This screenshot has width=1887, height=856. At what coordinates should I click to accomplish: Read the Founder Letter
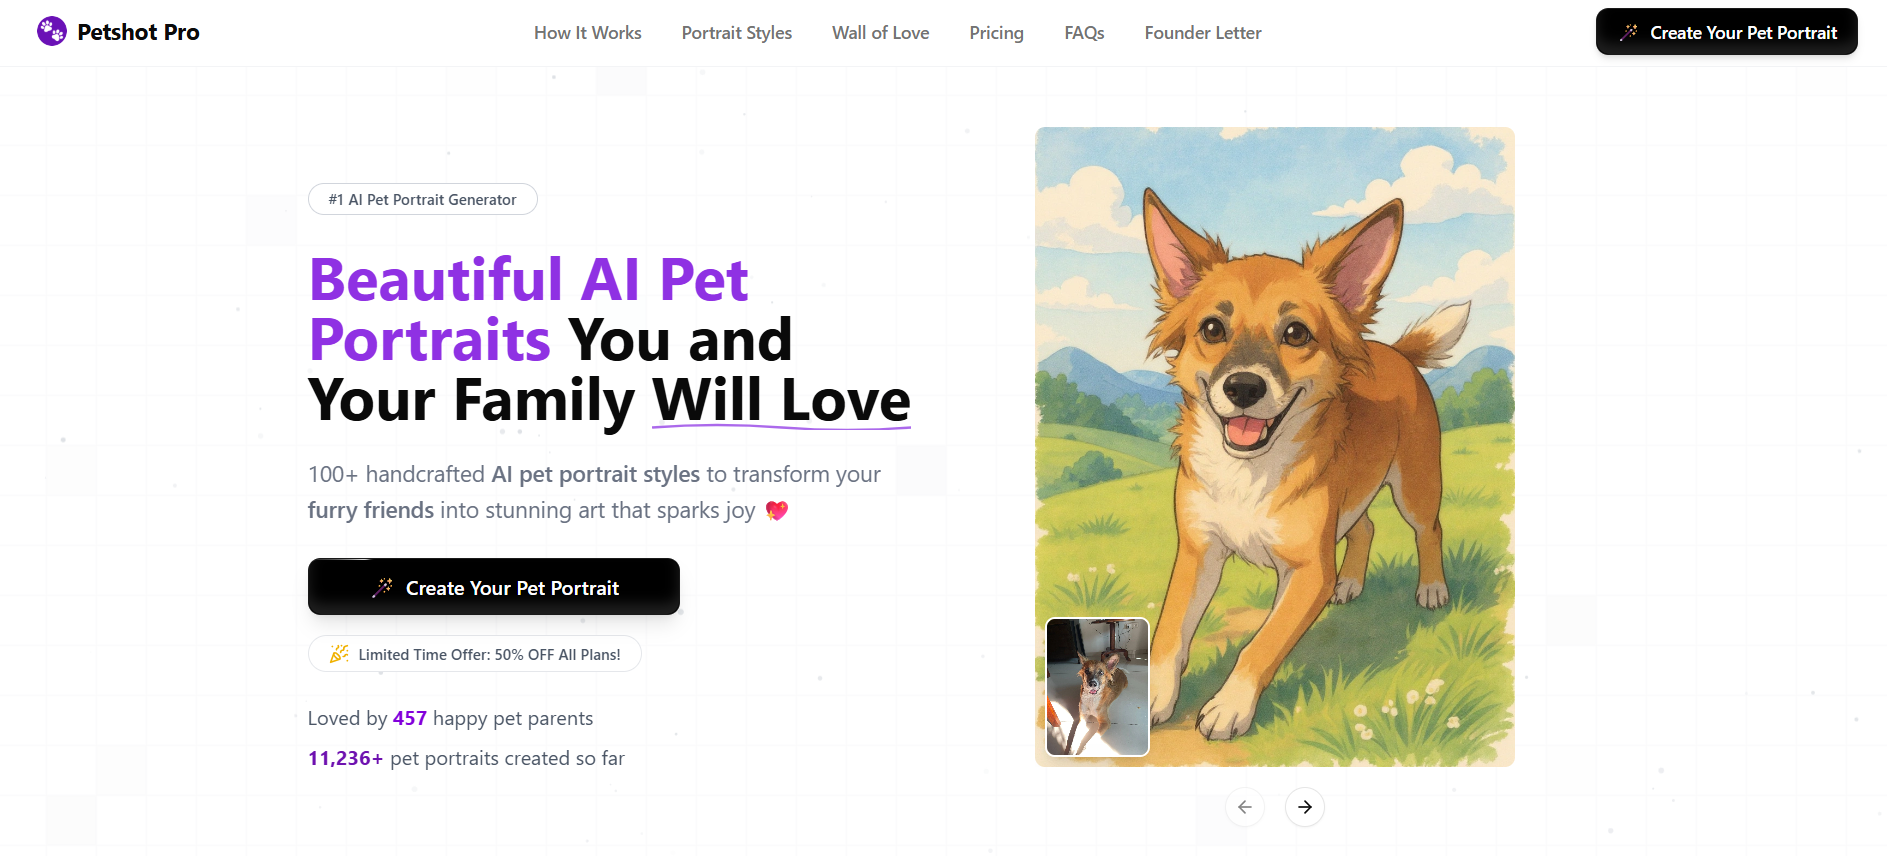[x=1202, y=33]
